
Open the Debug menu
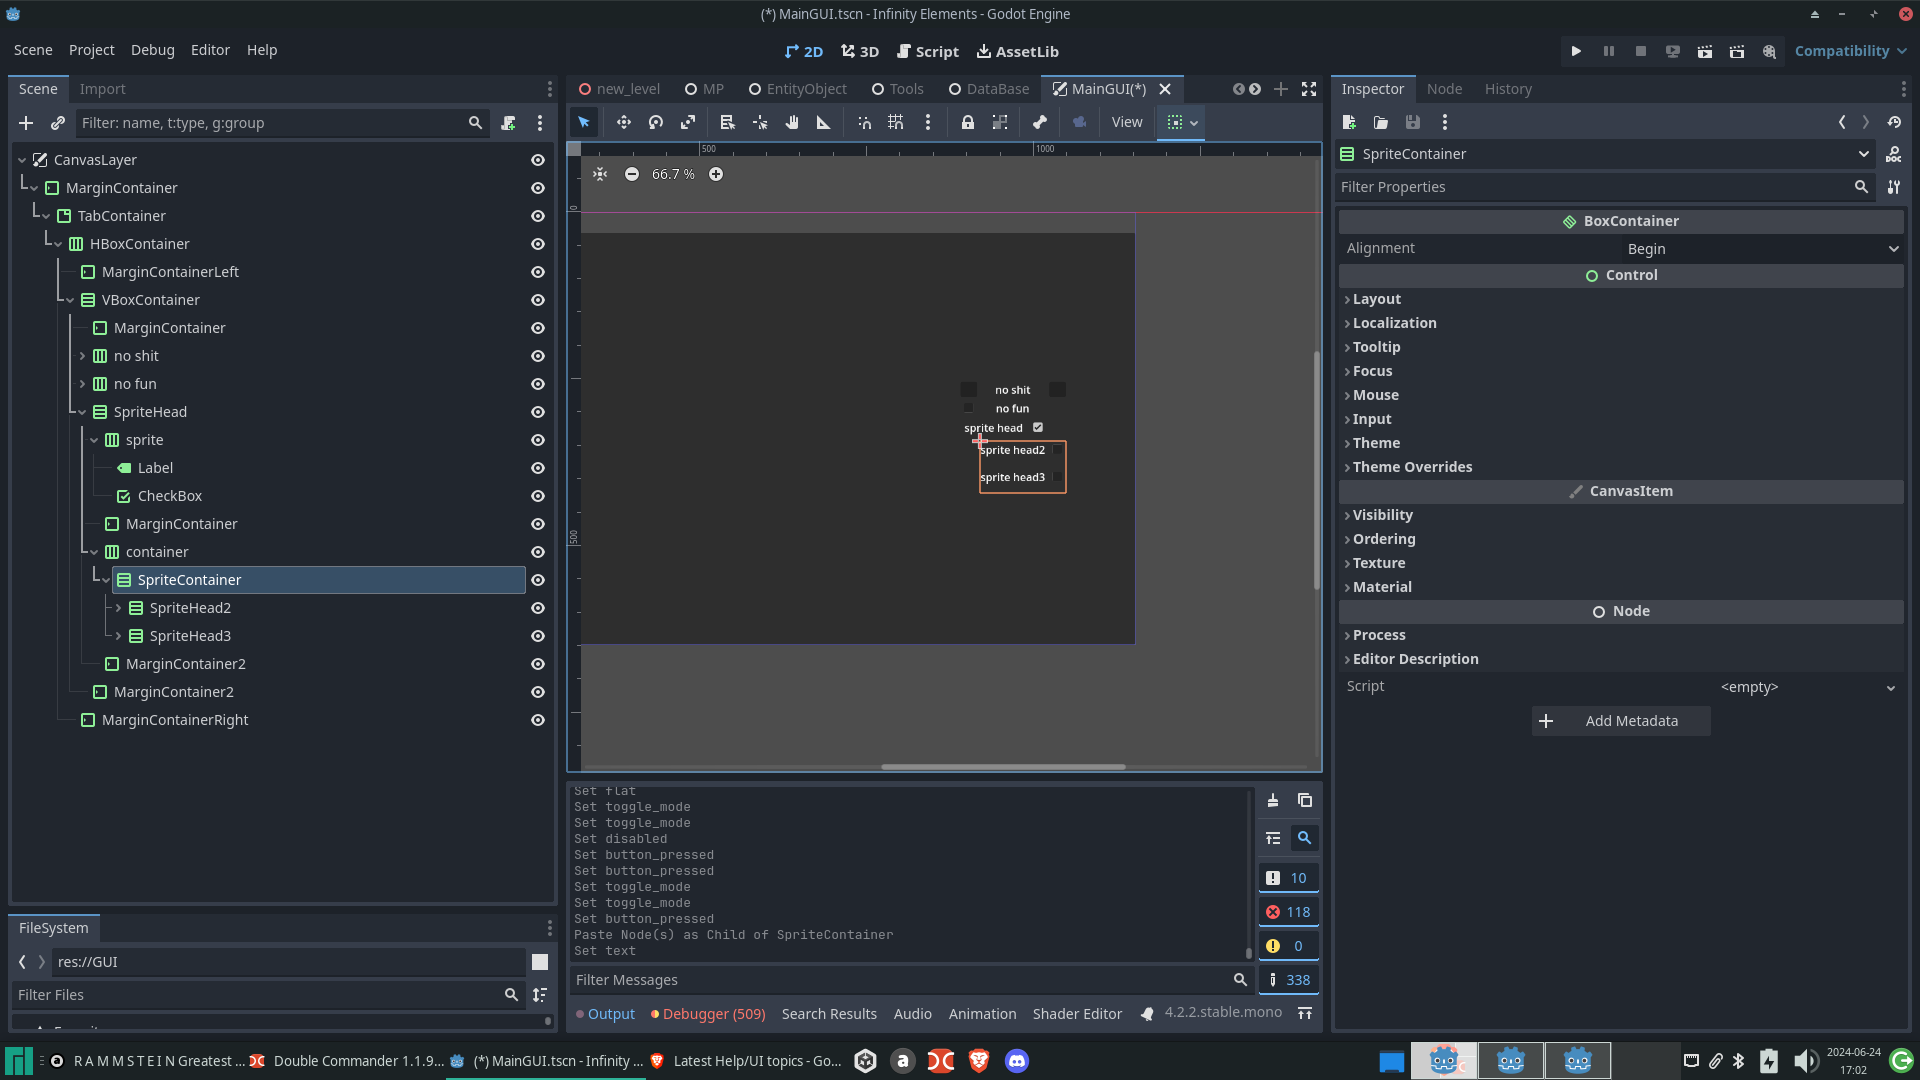click(x=151, y=49)
